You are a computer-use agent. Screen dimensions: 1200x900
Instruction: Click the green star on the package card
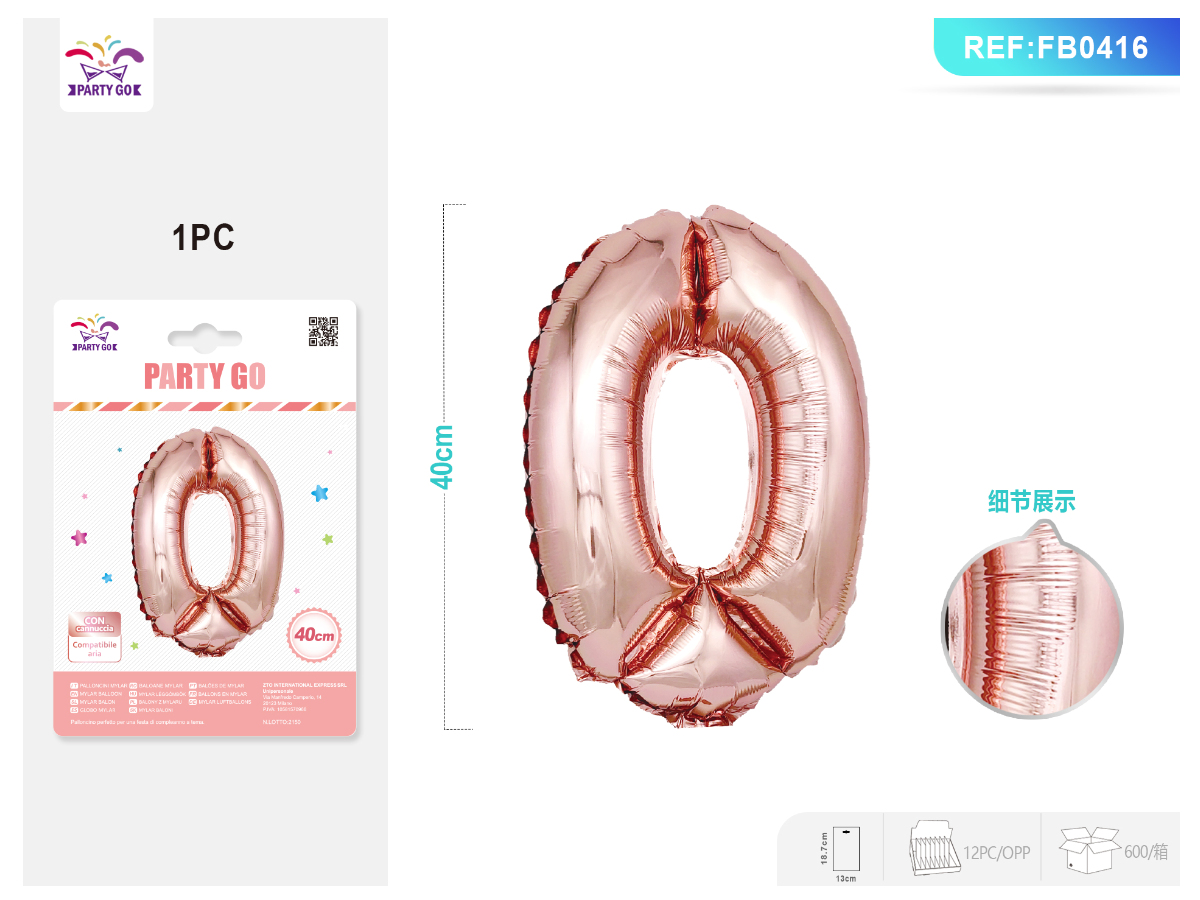[327, 539]
